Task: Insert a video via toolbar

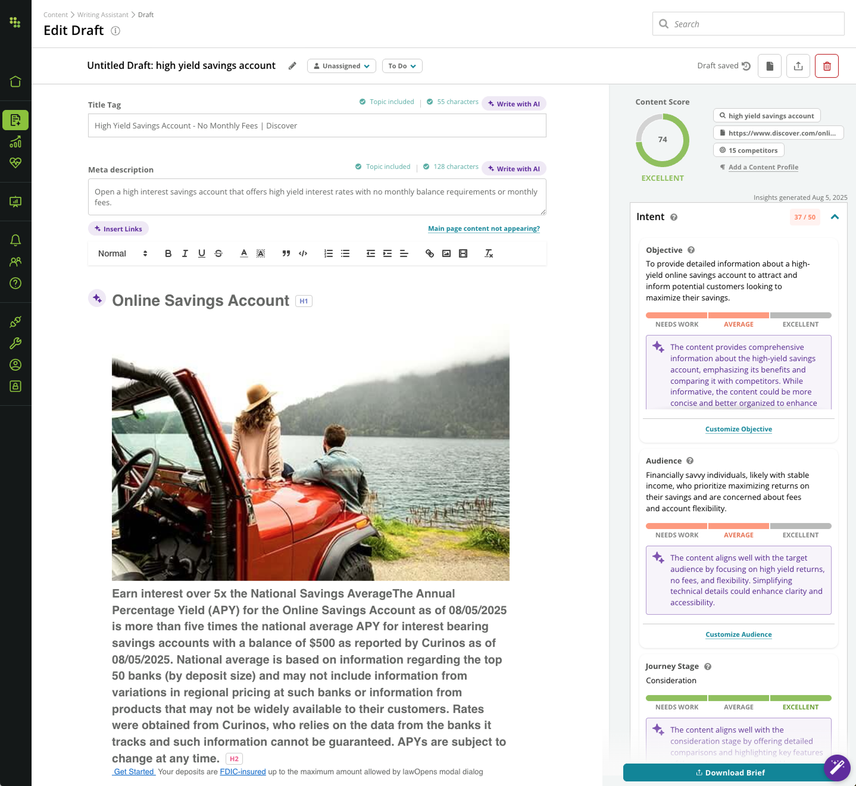Action: [x=463, y=253]
